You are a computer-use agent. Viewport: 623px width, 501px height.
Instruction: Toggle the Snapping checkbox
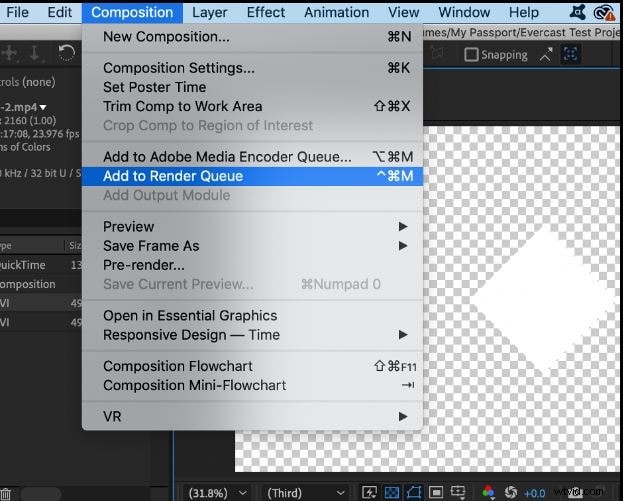(471, 54)
